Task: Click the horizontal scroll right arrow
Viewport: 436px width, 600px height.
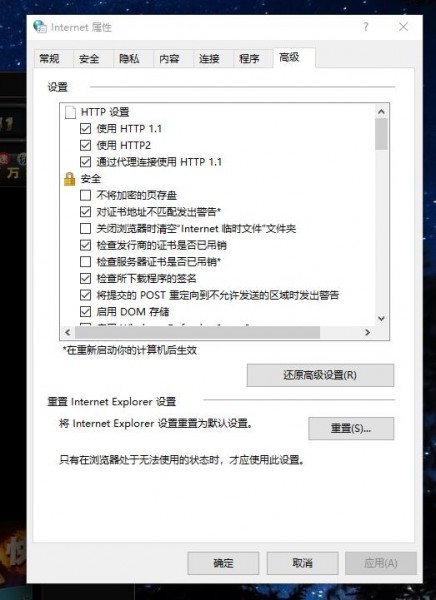Action: (x=367, y=332)
